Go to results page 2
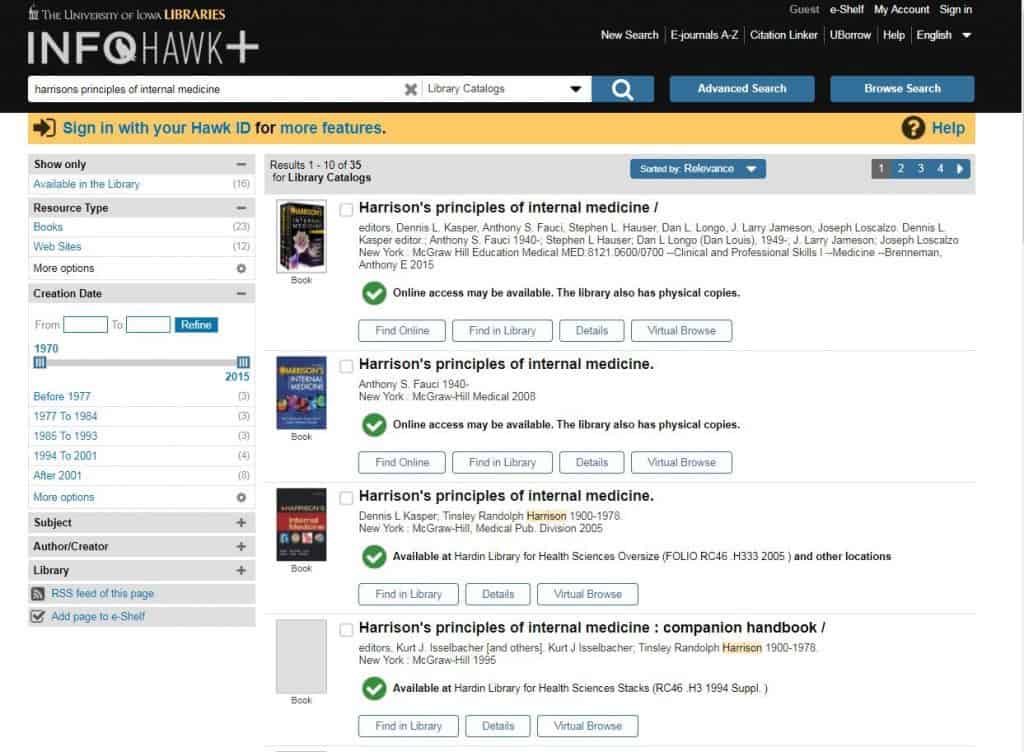This screenshot has width=1024, height=752. 901,168
